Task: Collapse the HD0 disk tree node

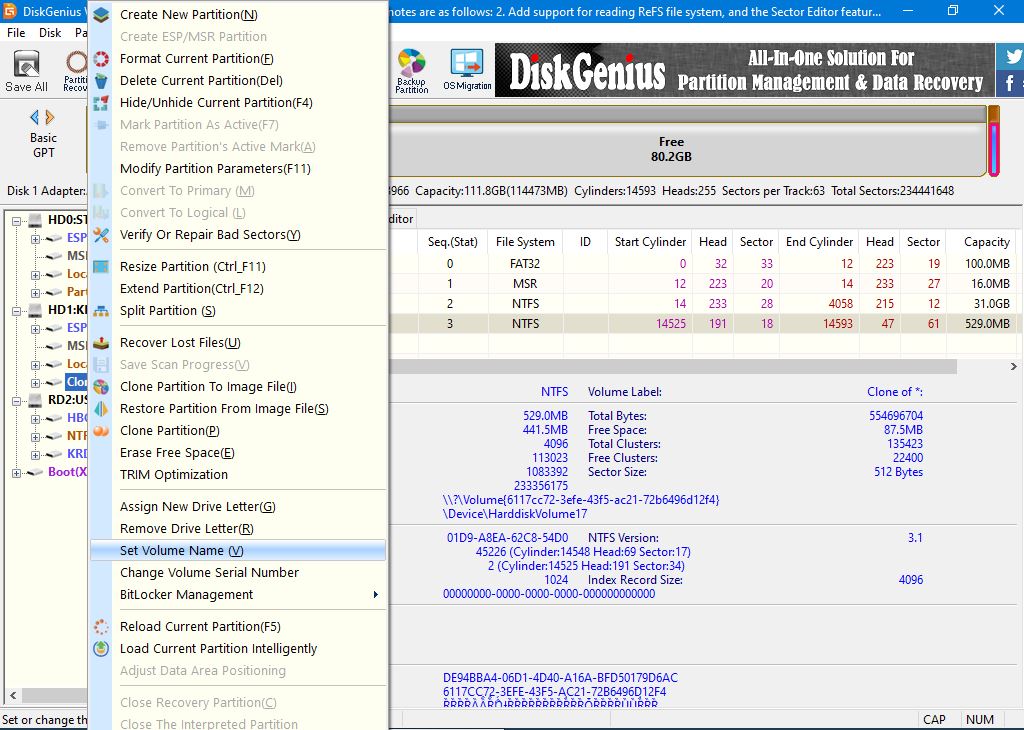Action: coord(18,221)
